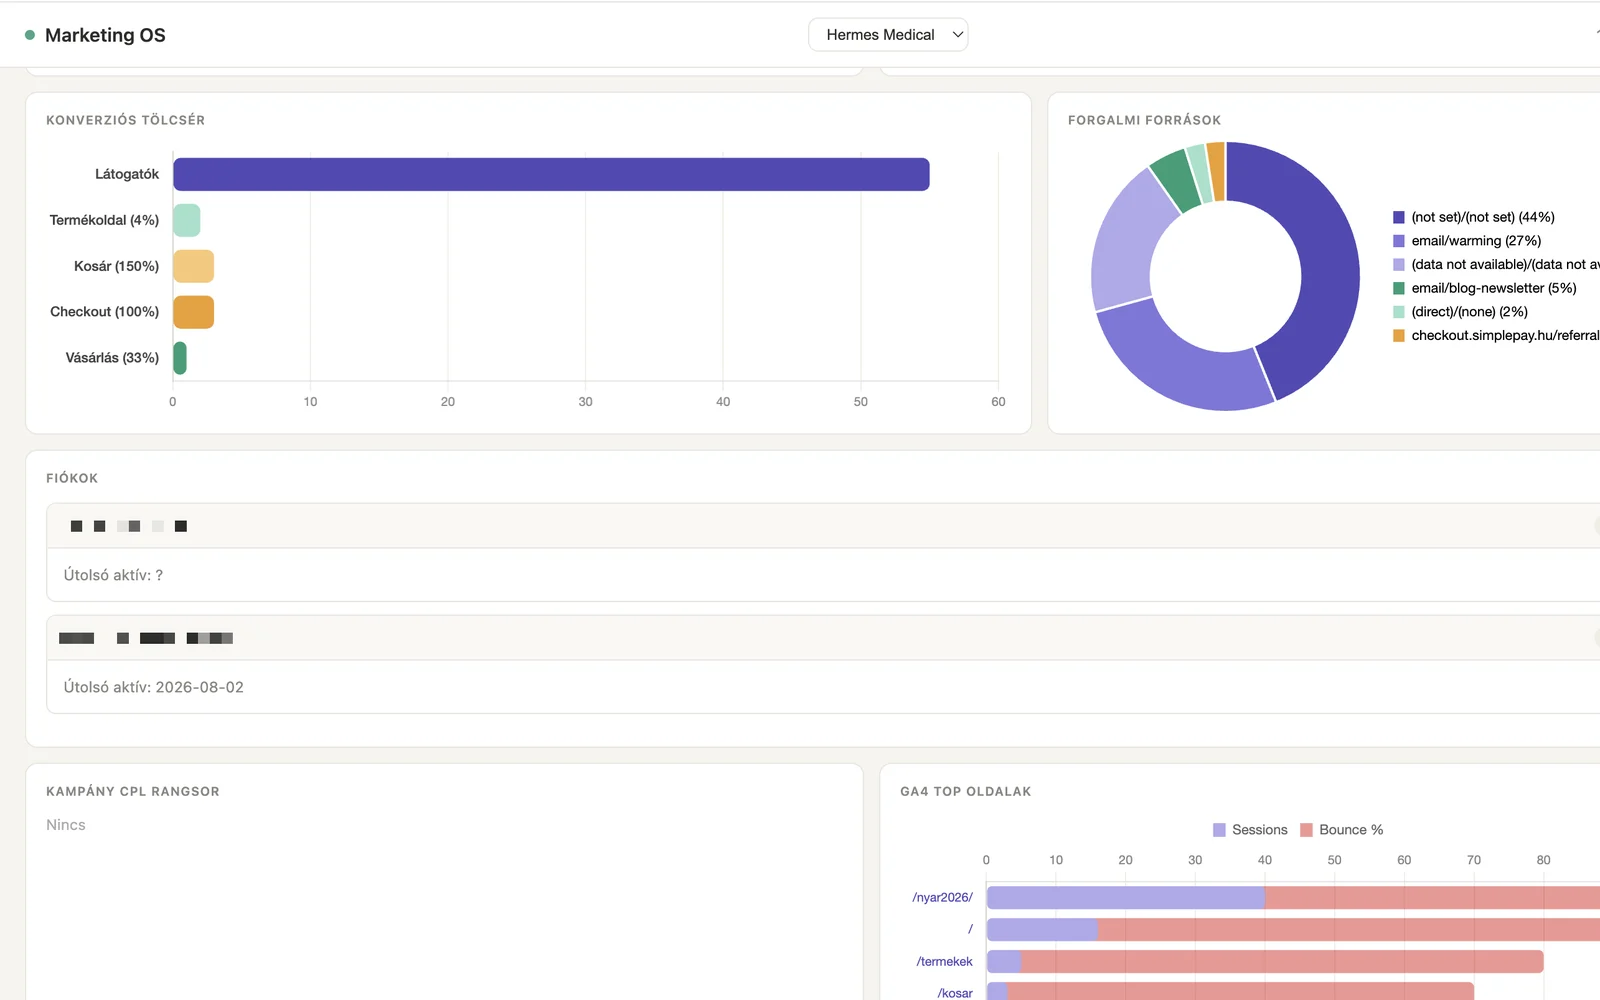Toggle the email/warming legend swatch

pyautogui.click(x=1399, y=241)
